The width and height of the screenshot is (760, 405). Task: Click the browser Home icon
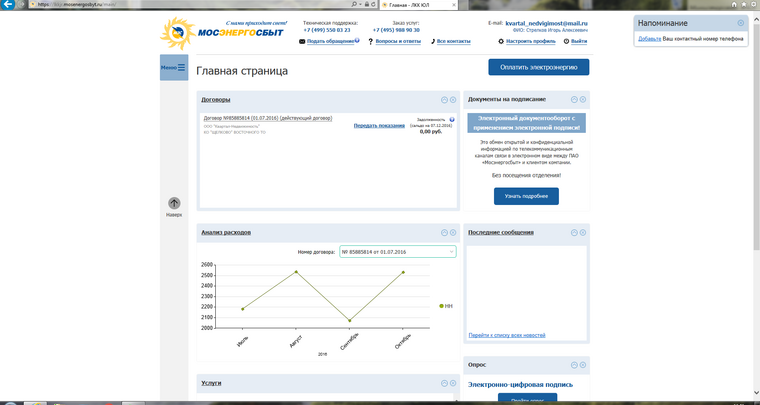click(x=734, y=4)
